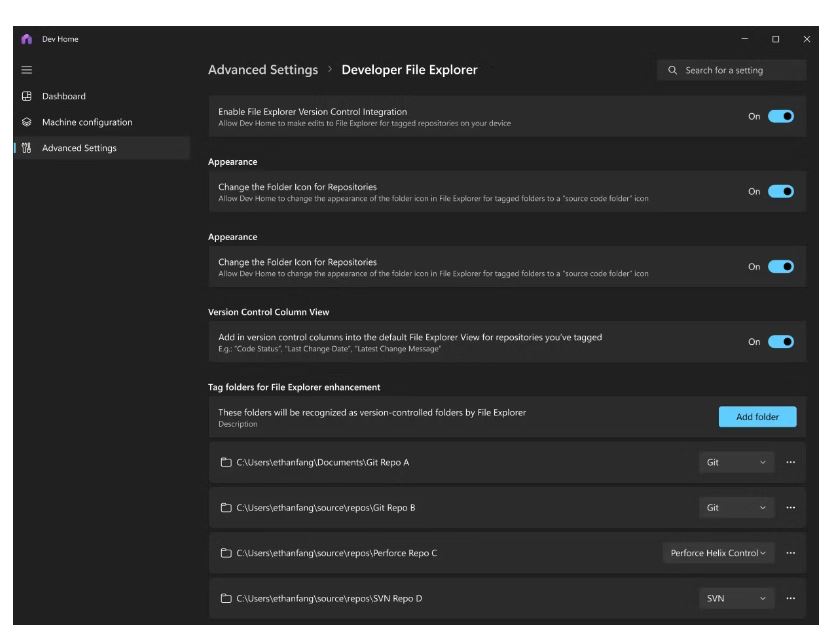Expand the Perforce Helix Control dropdown
The width and height of the screenshot is (834, 643).
pos(718,553)
